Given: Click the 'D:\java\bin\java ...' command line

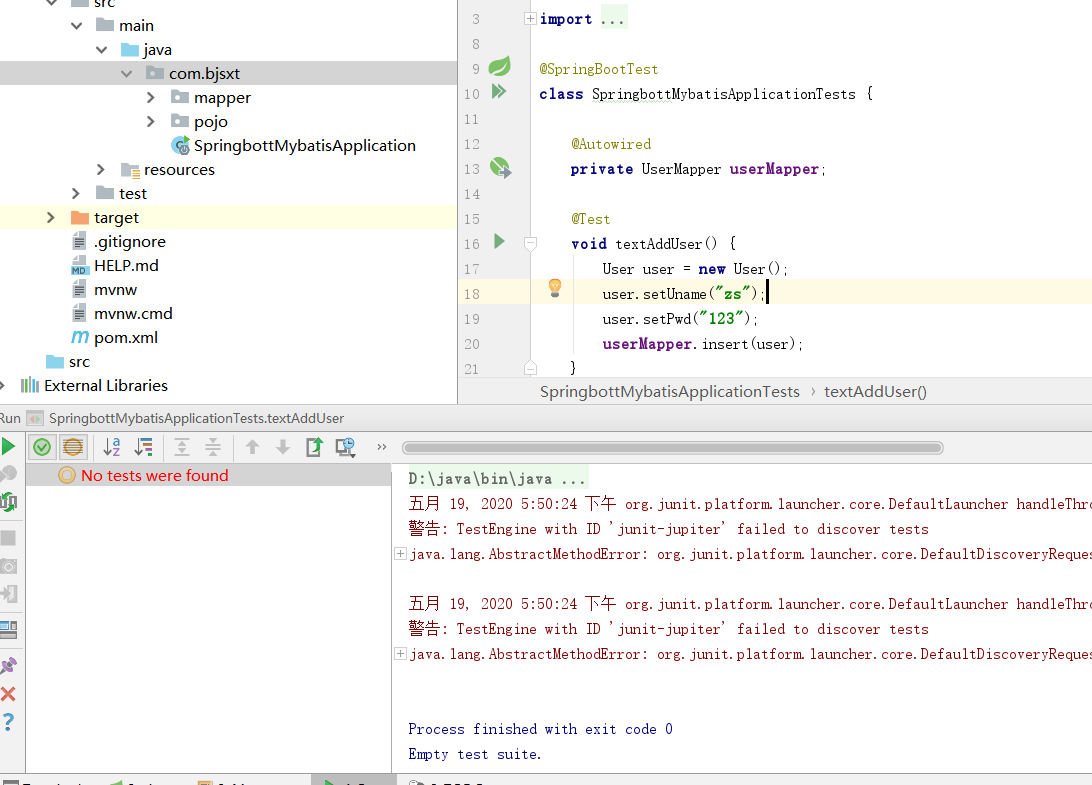Looking at the screenshot, I should coord(497,479).
